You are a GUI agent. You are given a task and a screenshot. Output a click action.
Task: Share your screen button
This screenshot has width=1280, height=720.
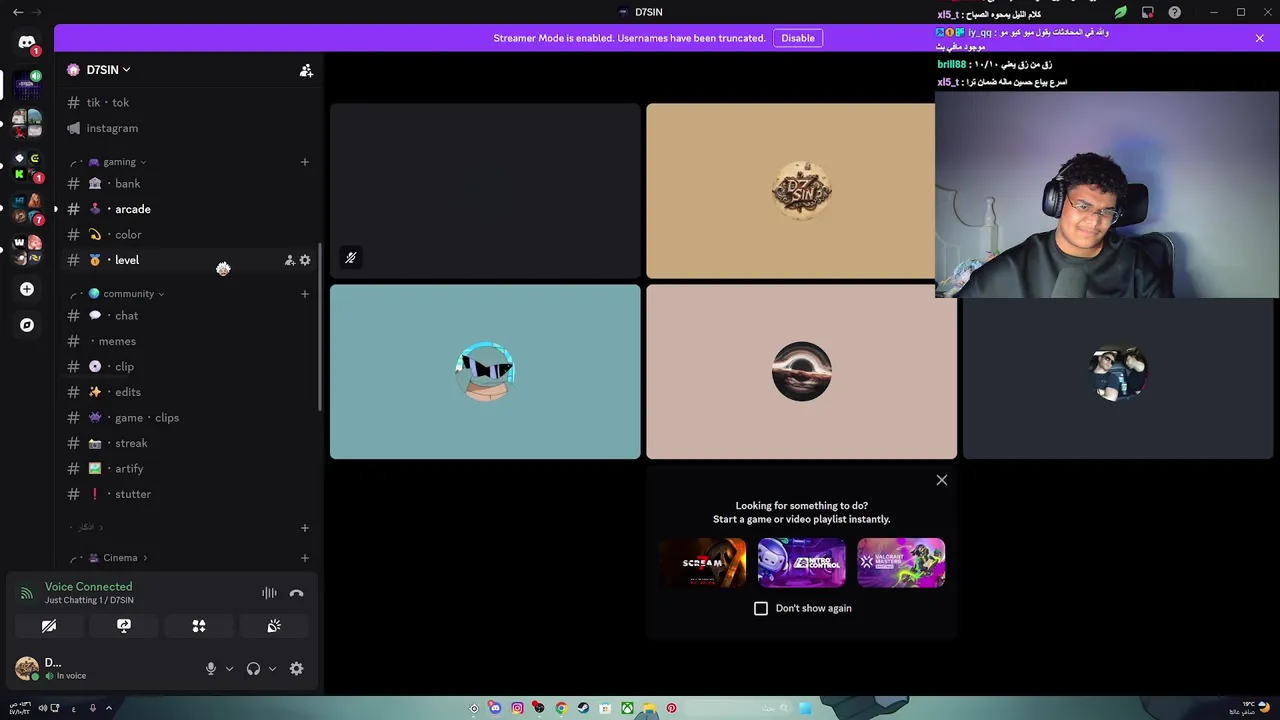(x=124, y=626)
